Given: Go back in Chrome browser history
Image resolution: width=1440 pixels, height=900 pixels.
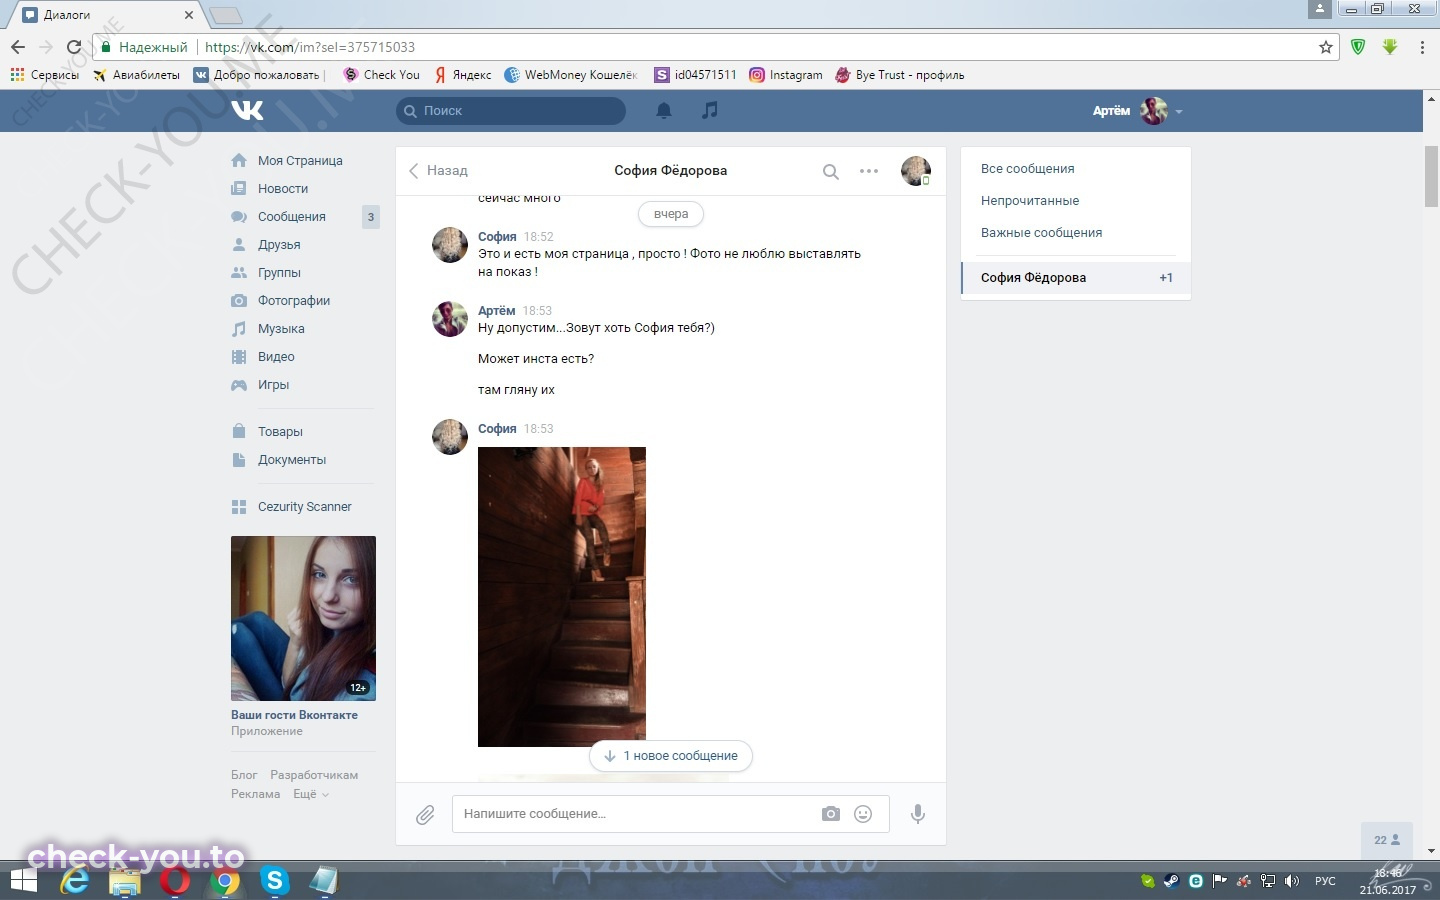Looking at the screenshot, I should [x=18, y=47].
